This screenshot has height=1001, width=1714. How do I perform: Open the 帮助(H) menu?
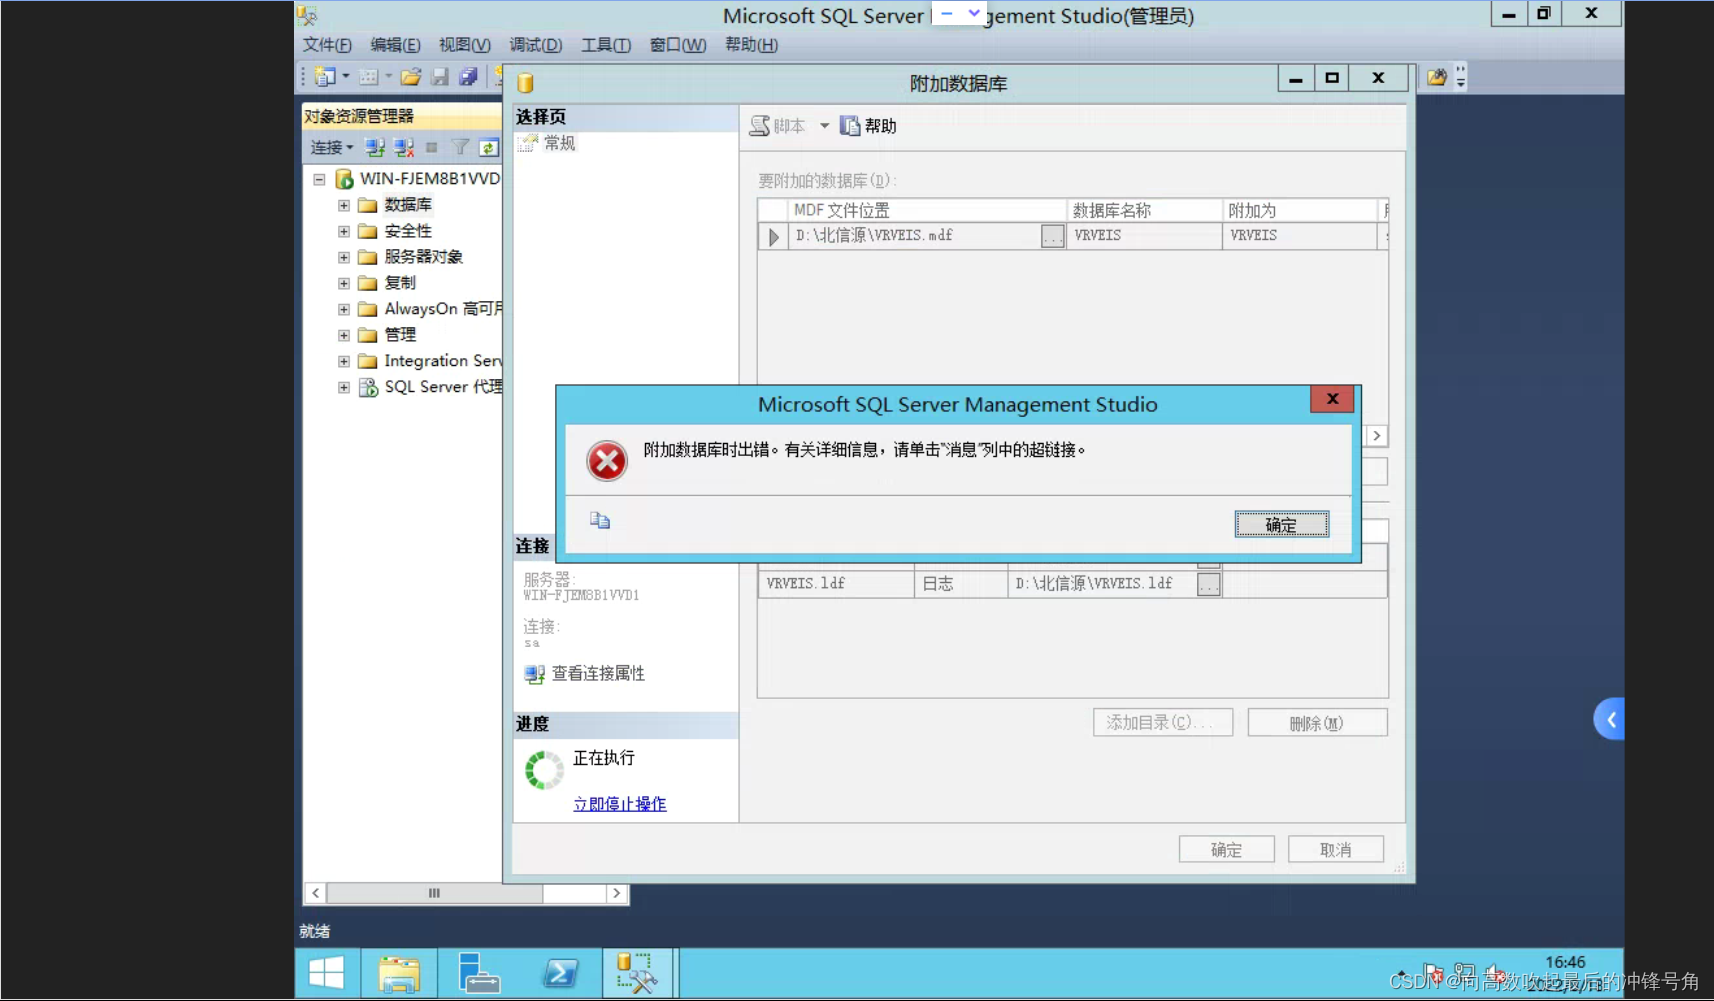coord(751,45)
